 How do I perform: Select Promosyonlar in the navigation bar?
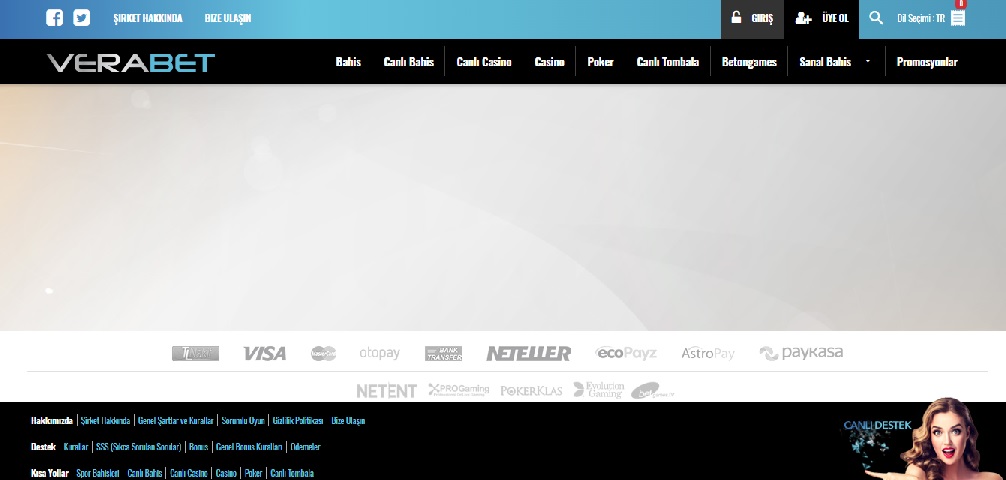tap(927, 62)
